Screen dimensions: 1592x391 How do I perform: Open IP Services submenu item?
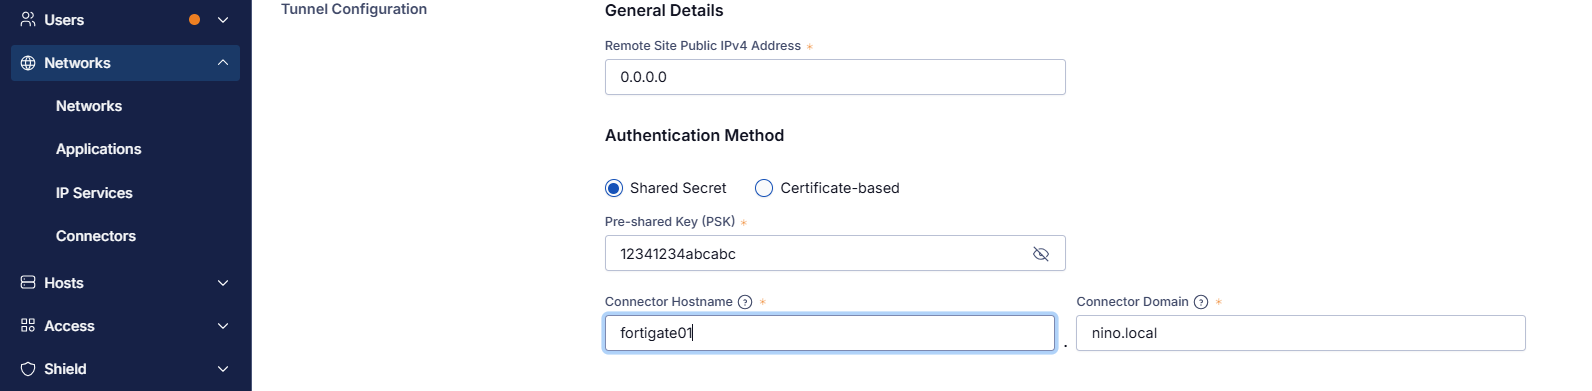(x=94, y=193)
